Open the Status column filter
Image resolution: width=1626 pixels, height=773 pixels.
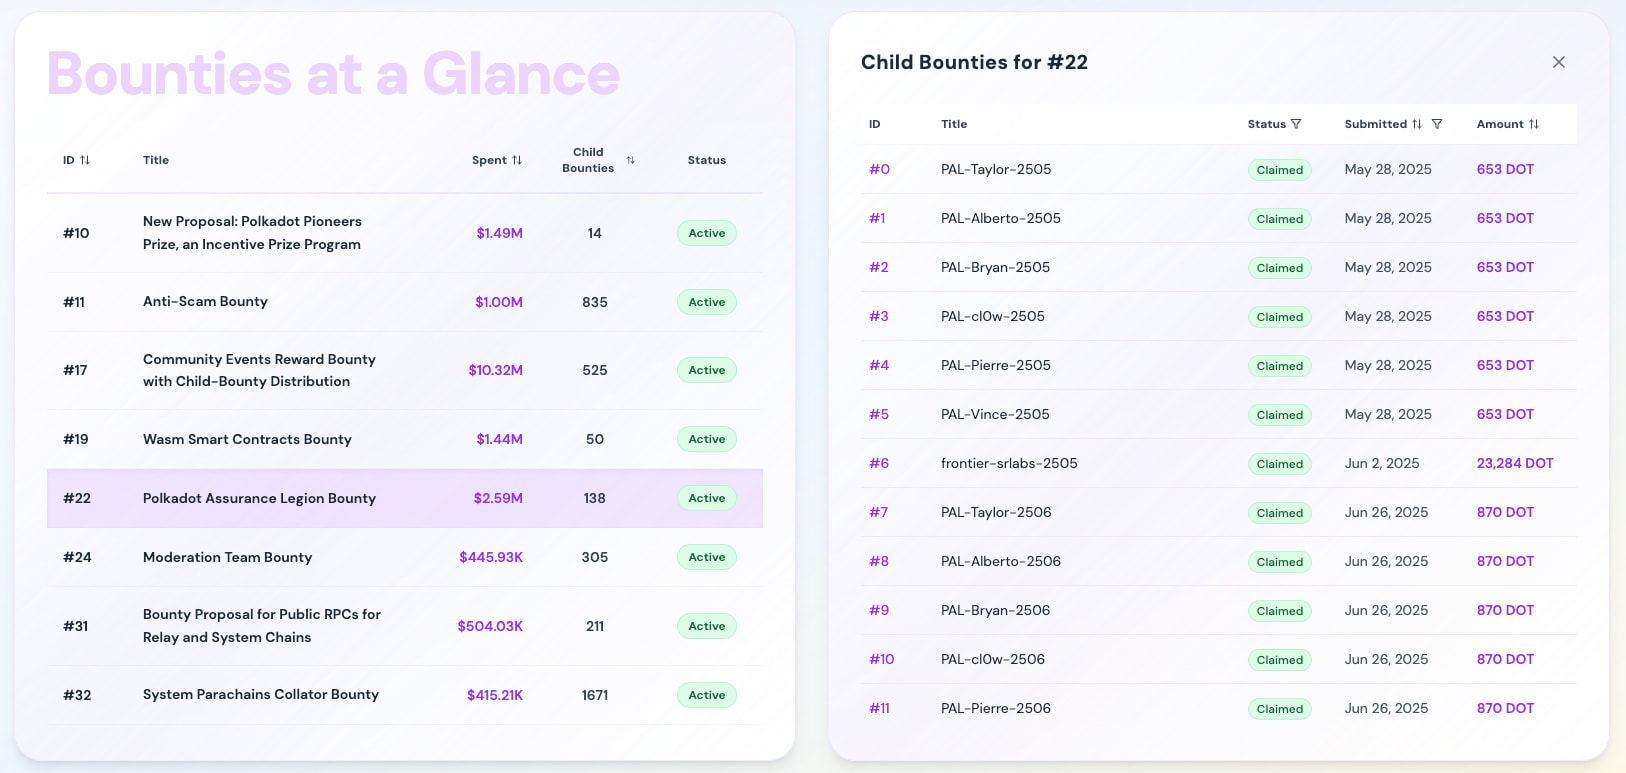[x=1296, y=124]
